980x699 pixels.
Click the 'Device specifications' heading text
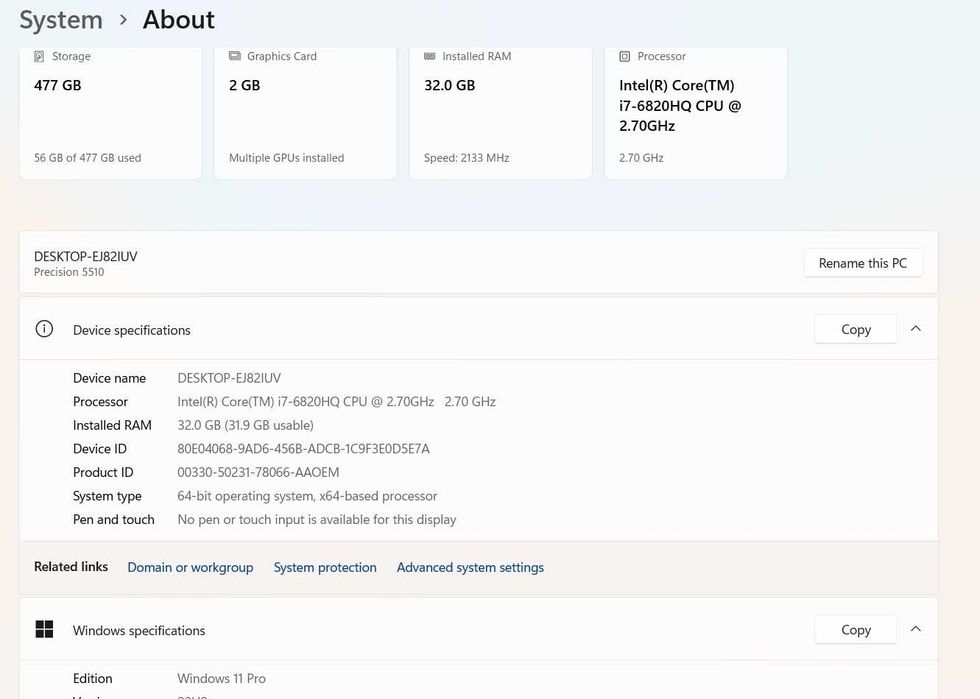[131, 330]
